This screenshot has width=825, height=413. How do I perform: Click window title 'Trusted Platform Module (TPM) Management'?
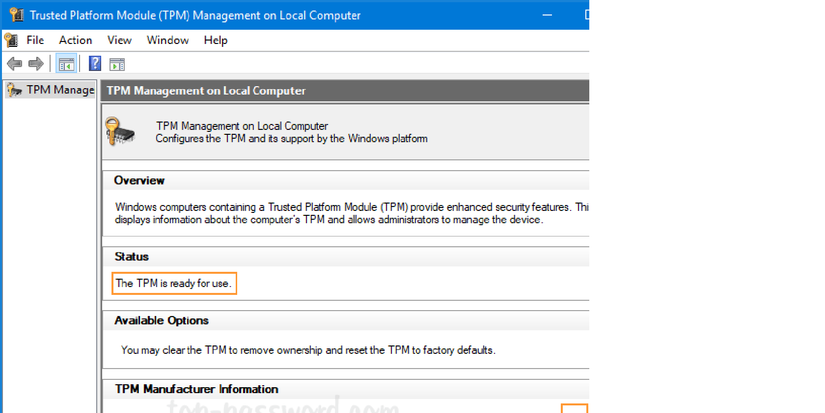[195, 15]
